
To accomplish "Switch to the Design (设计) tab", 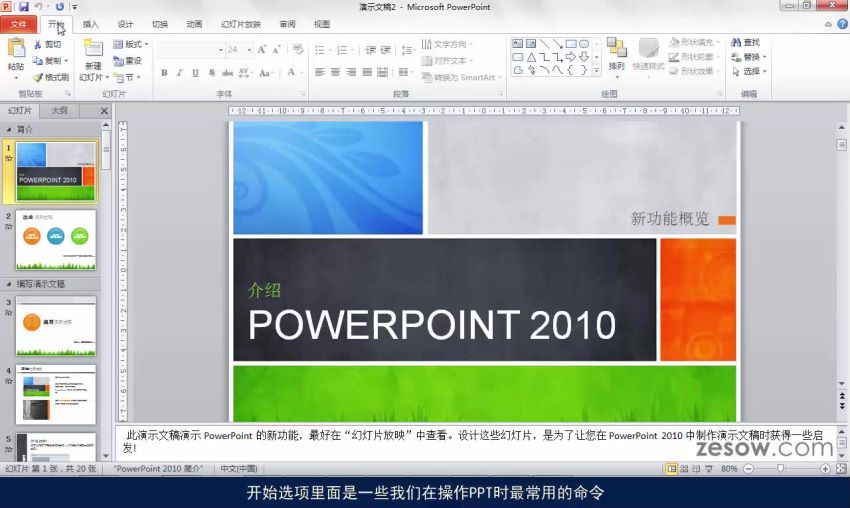I will 125,24.
